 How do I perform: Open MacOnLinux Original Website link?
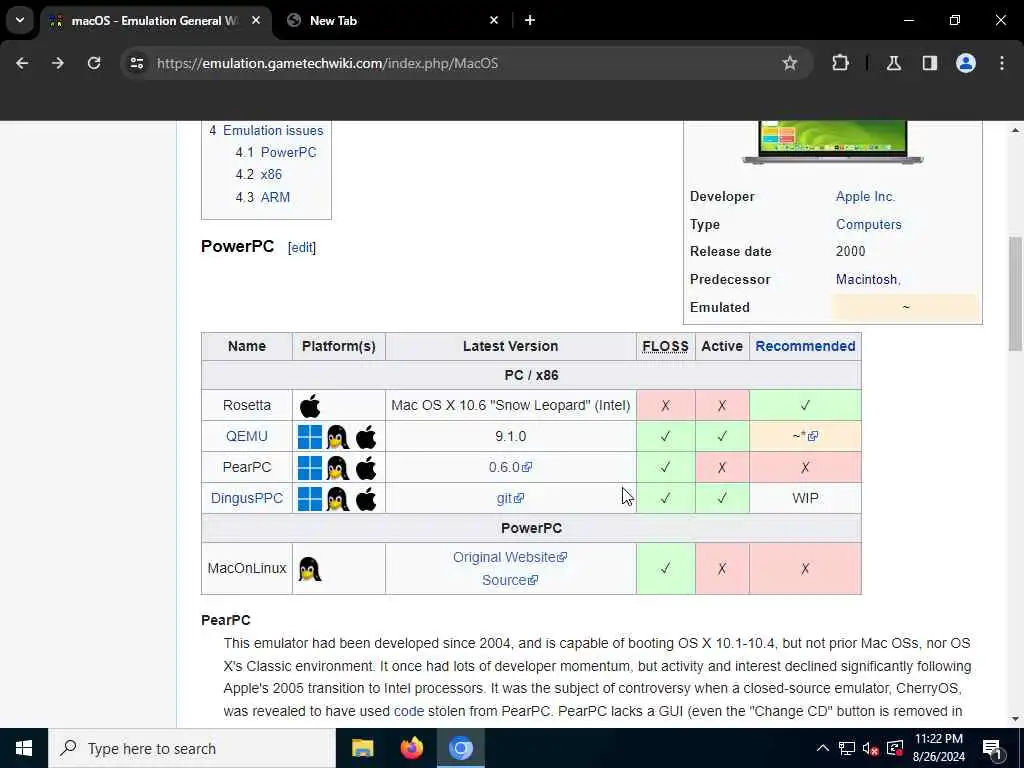510,557
